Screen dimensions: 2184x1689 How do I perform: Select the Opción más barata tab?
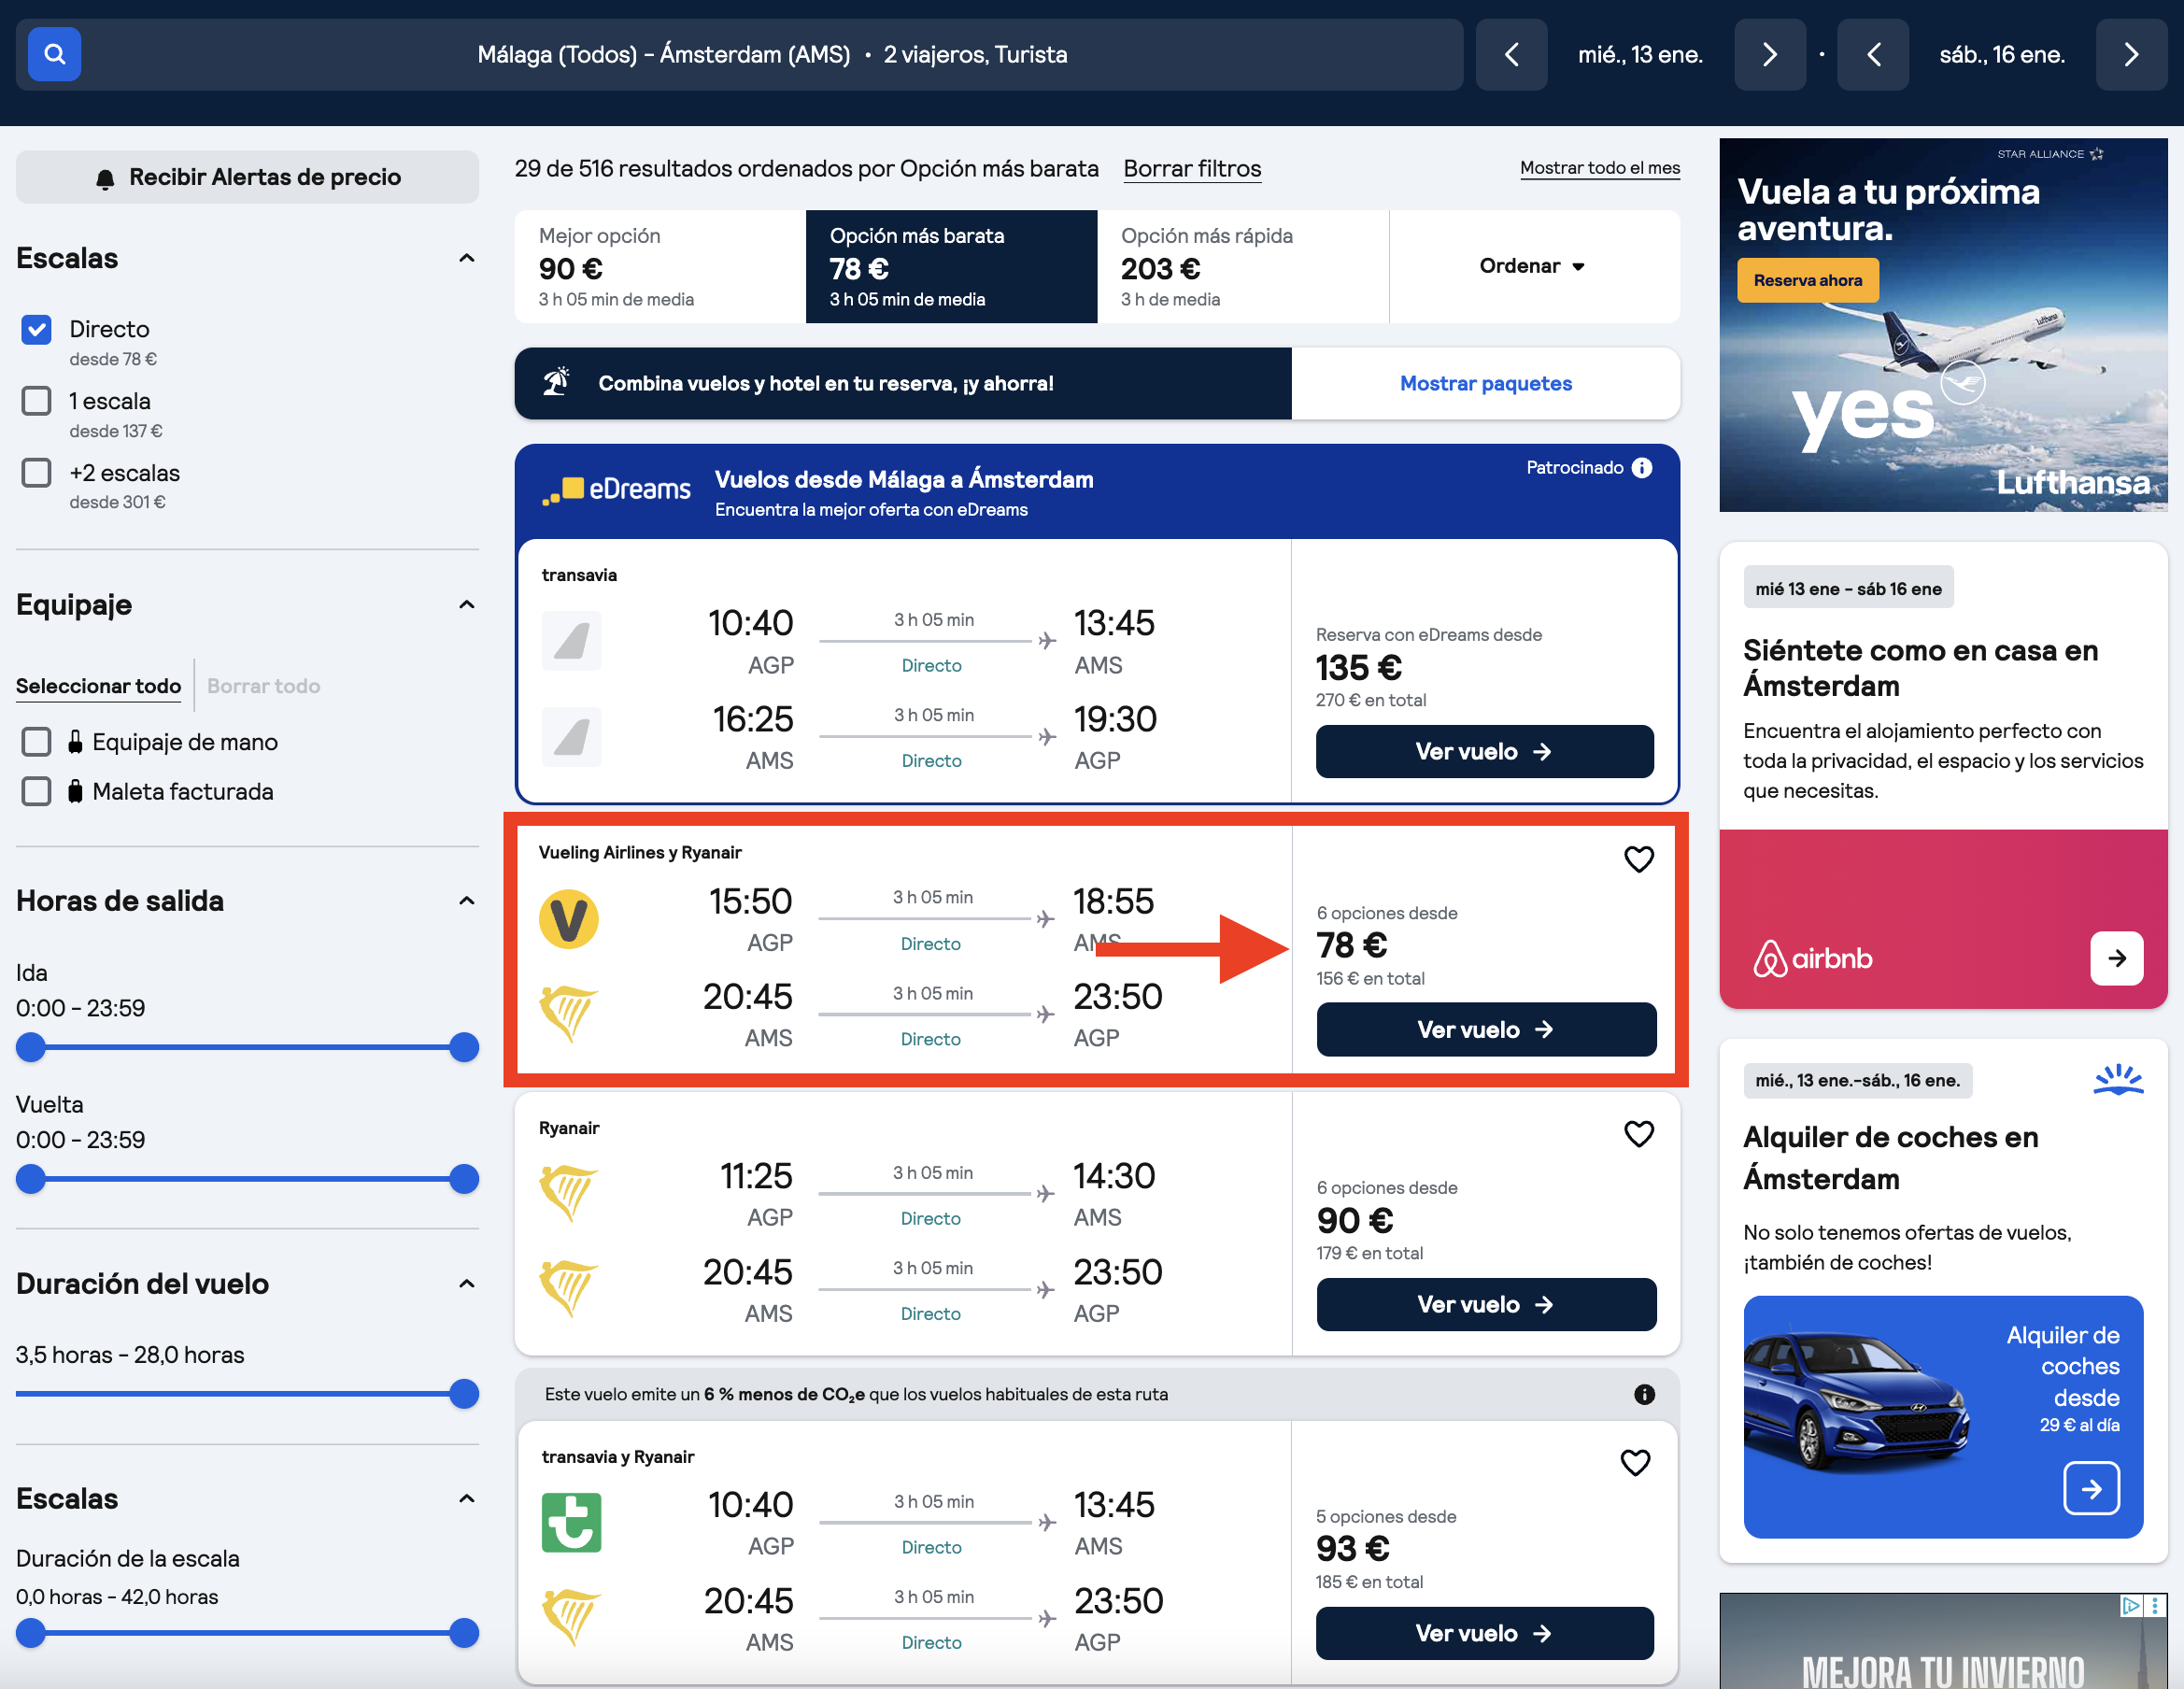point(951,266)
